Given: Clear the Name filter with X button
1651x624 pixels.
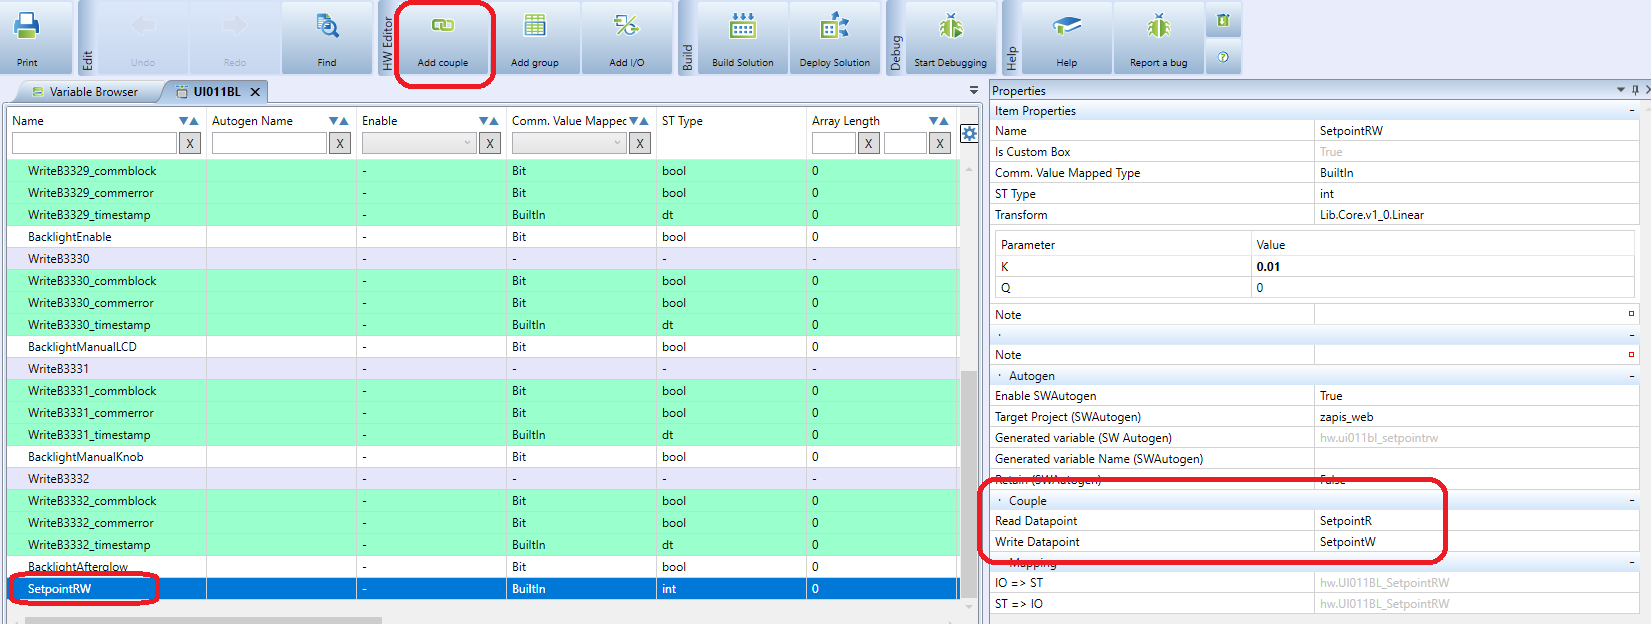Looking at the screenshot, I should click(190, 143).
